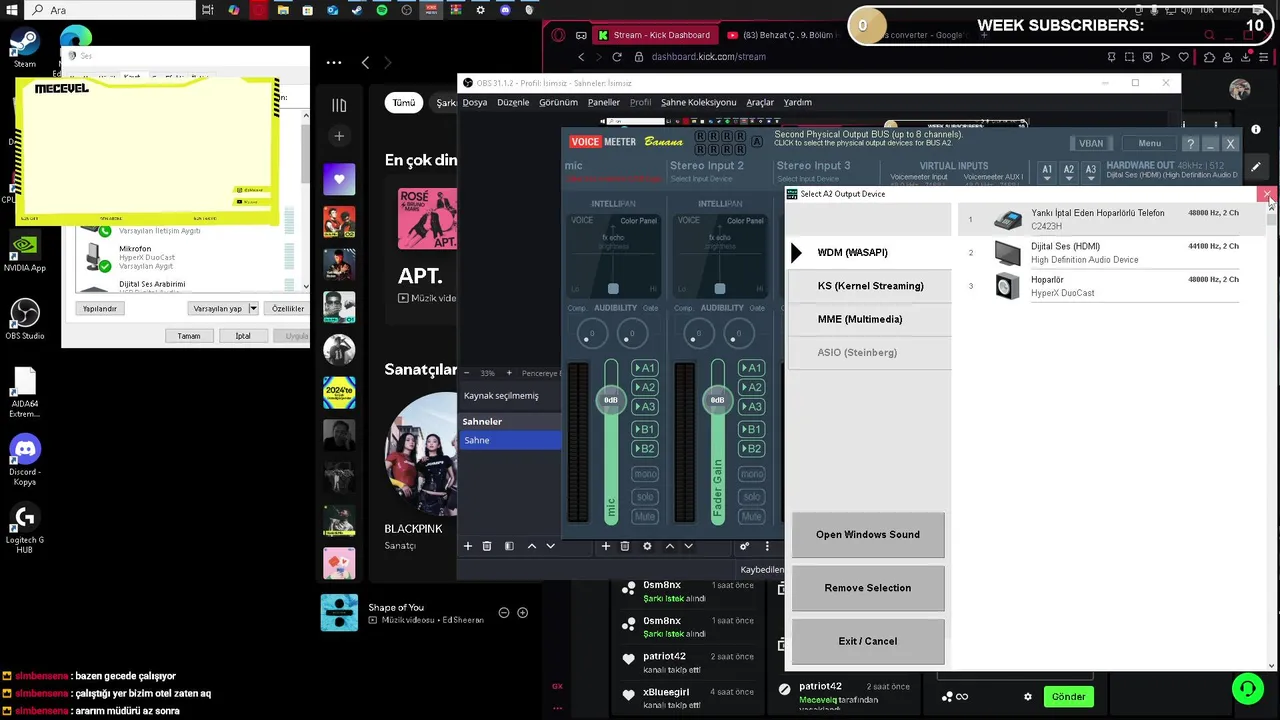Screen dimensions: 1280x720
Task: Send the chat message with Gönder
Action: pyautogui.click(x=1068, y=697)
